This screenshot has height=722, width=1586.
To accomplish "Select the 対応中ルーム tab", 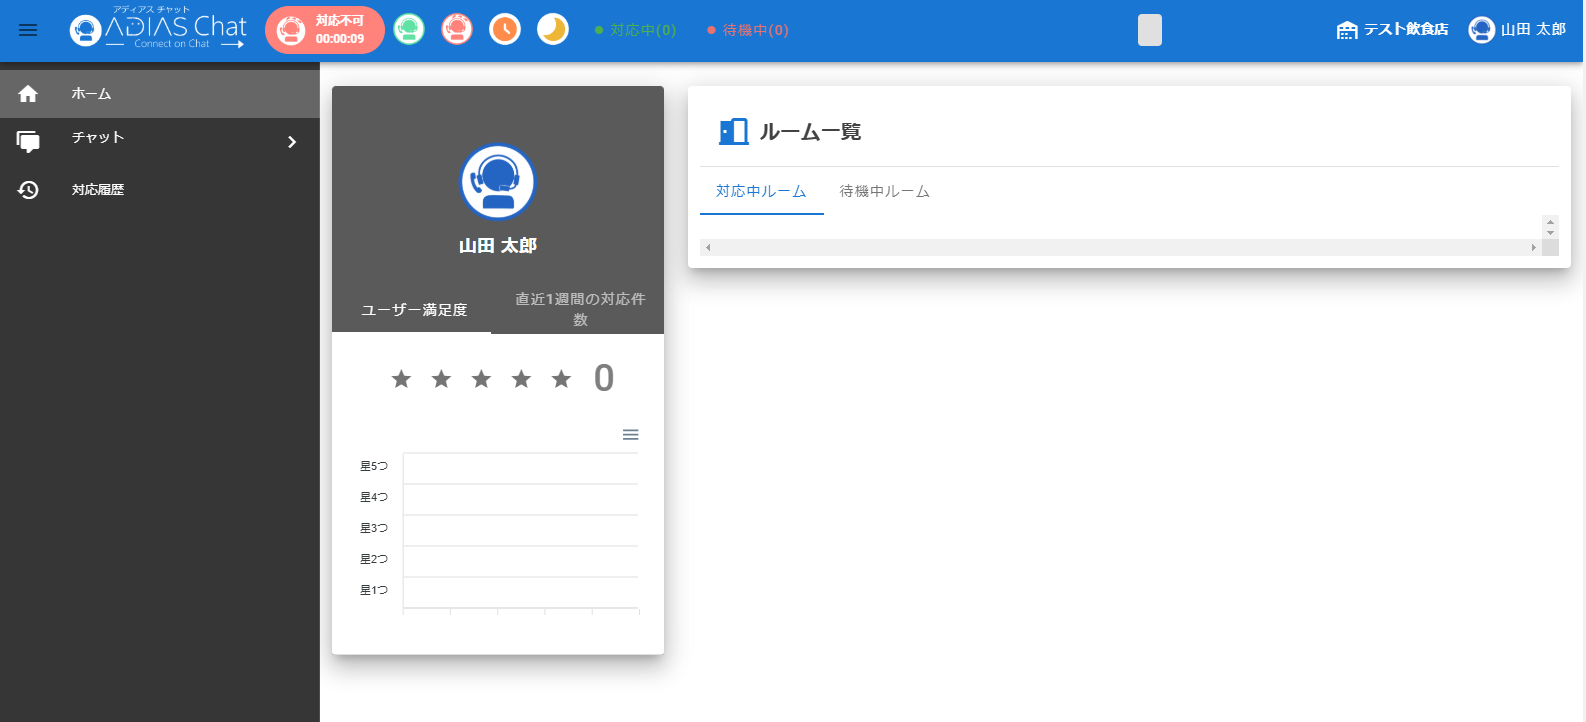I will [761, 192].
